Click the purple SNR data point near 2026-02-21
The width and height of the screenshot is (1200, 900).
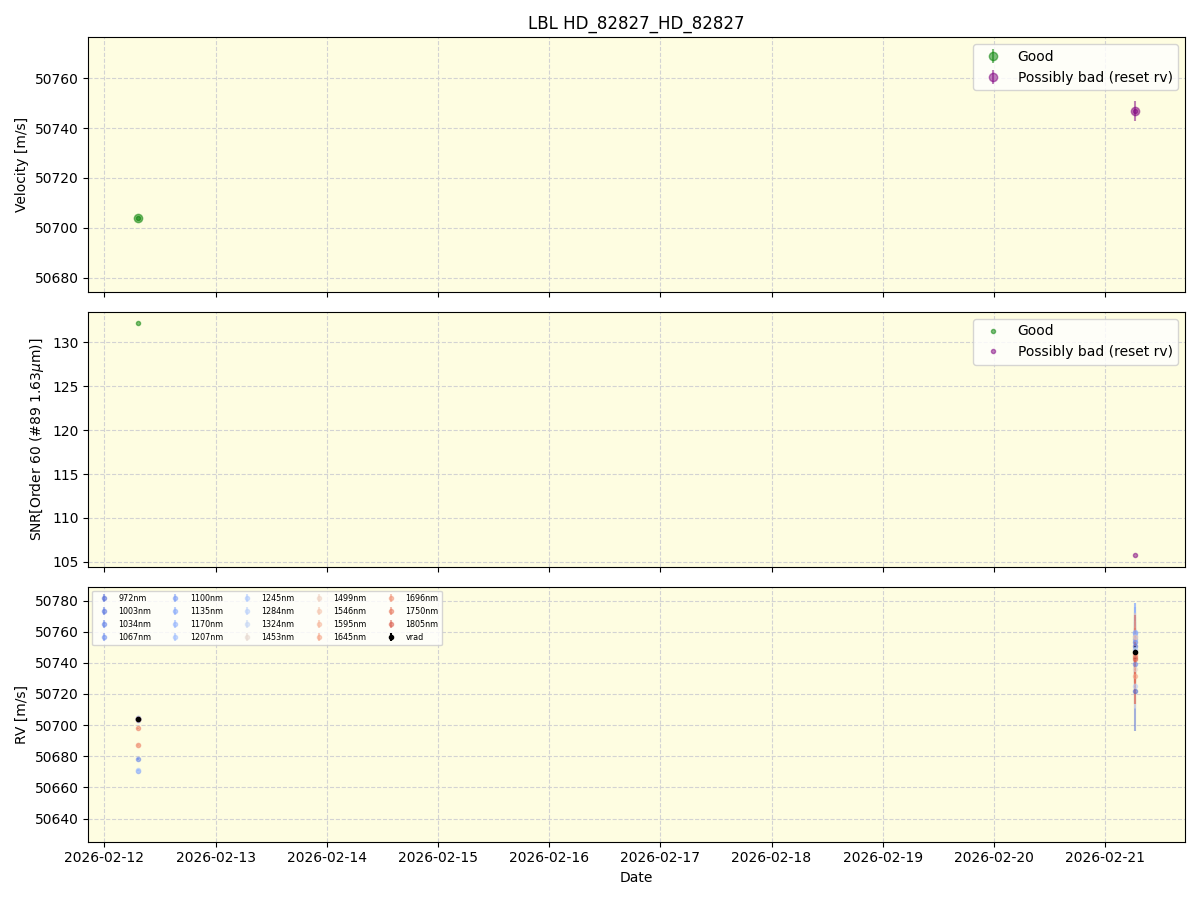click(1135, 553)
